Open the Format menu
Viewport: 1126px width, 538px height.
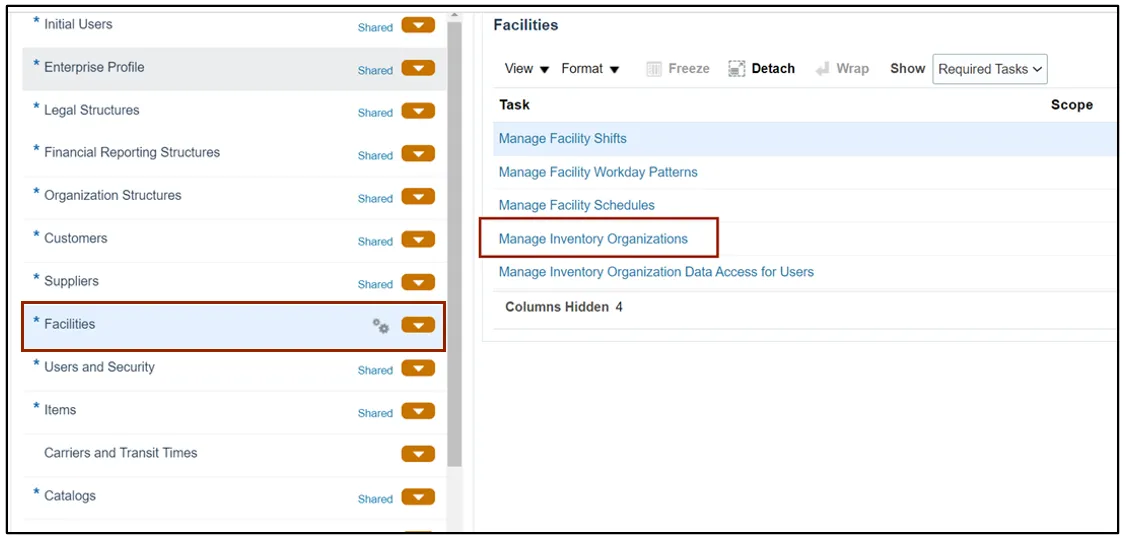(x=590, y=69)
